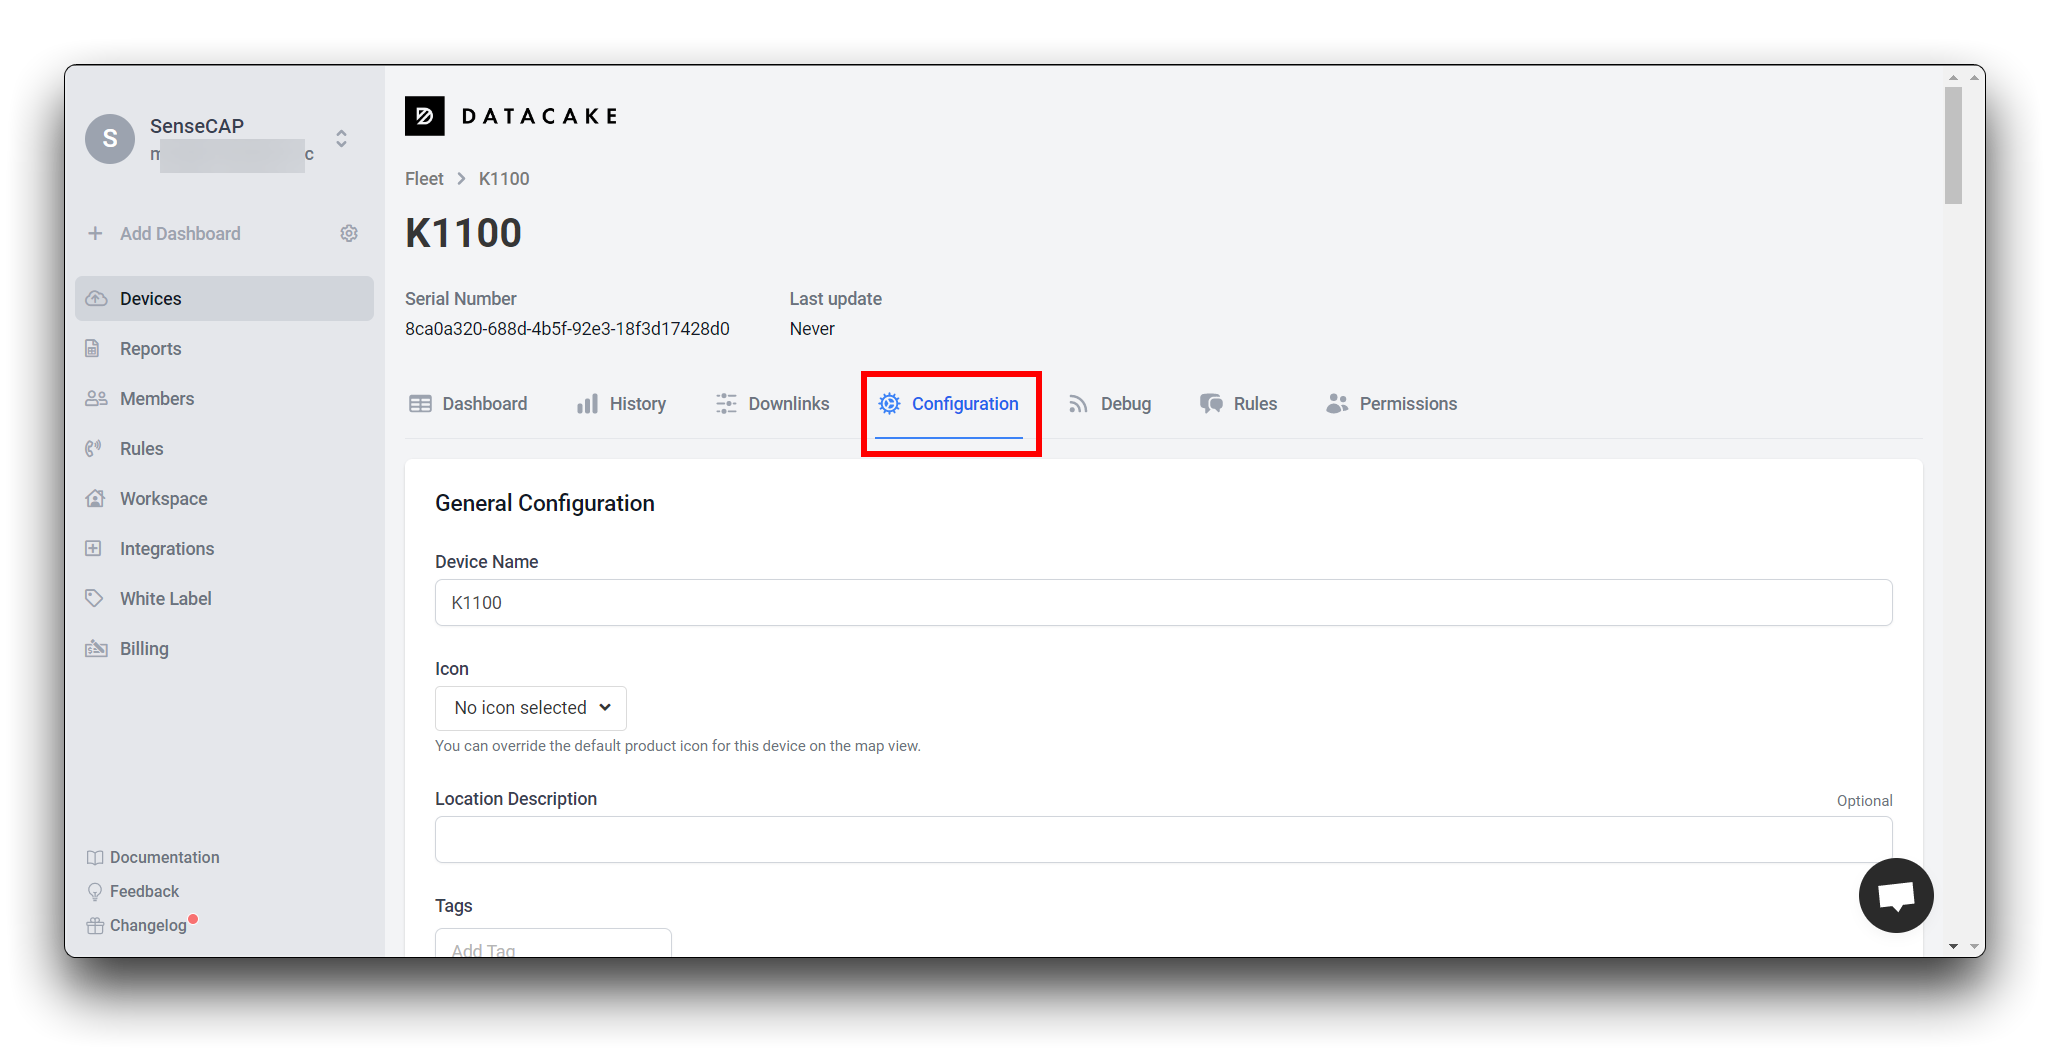Open sidebar Rules section
Screen dimensions: 2050x1054
coord(224,448)
